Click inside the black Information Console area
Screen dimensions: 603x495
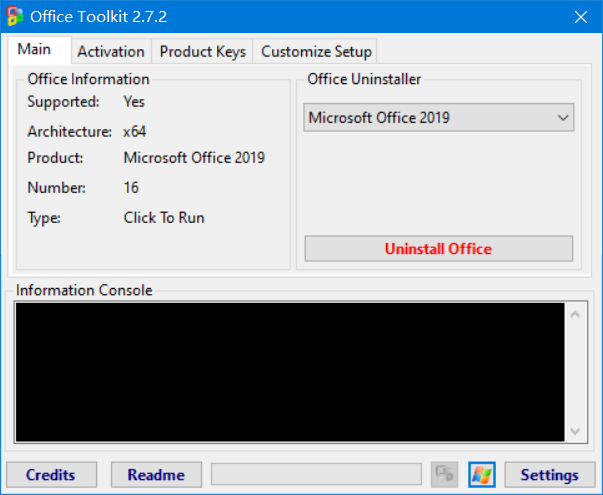point(290,372)
